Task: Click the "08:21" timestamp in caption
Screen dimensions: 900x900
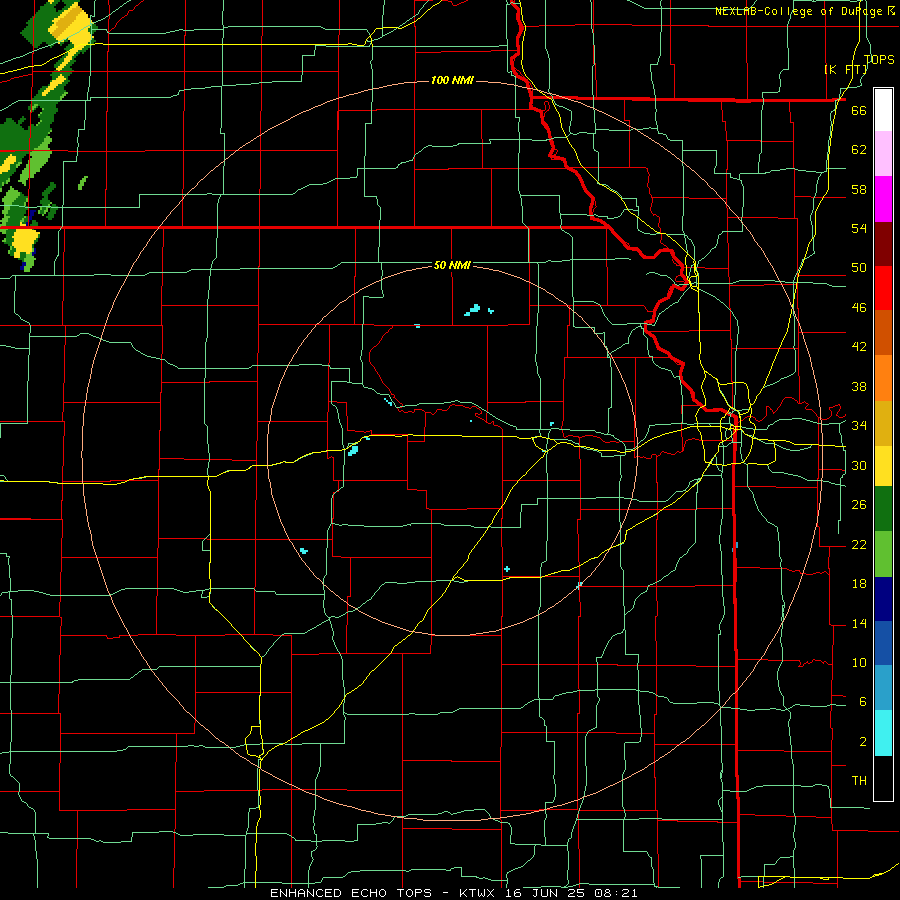Action: [618, 893]
